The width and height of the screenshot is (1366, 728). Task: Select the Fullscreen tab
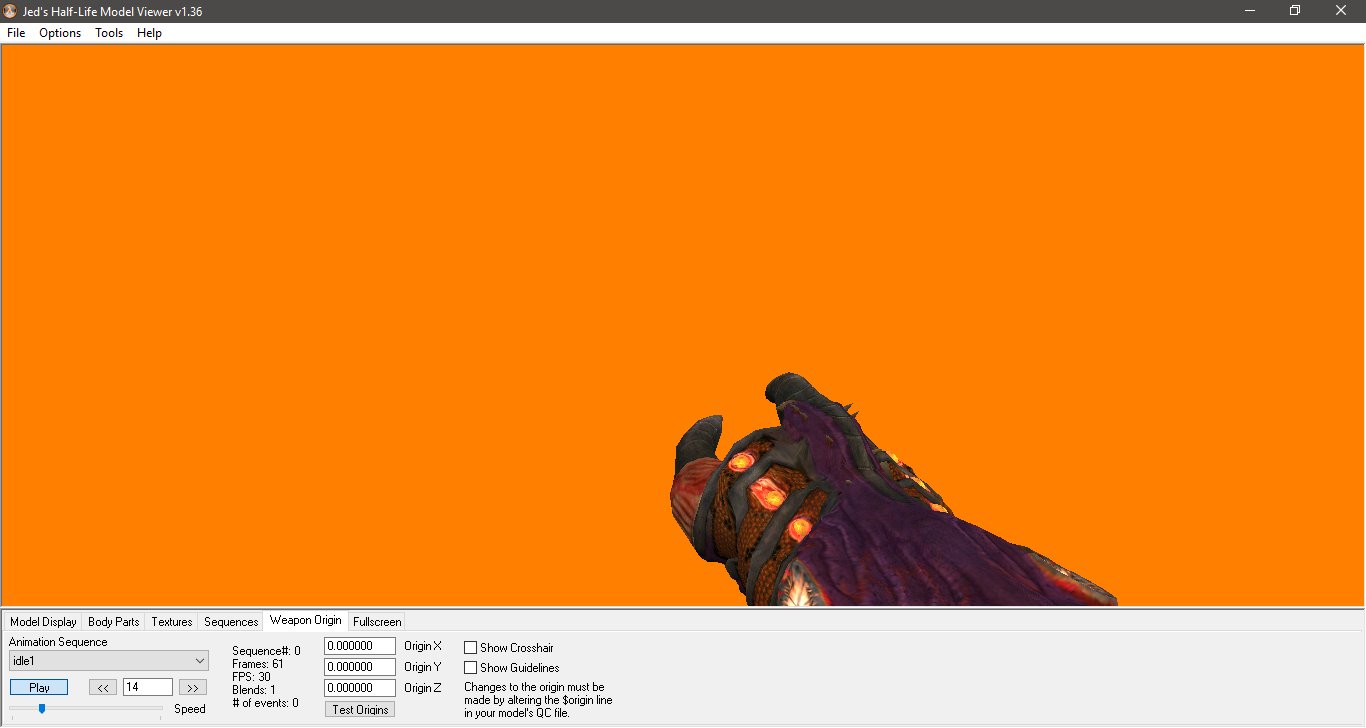(x=377, y=621)
